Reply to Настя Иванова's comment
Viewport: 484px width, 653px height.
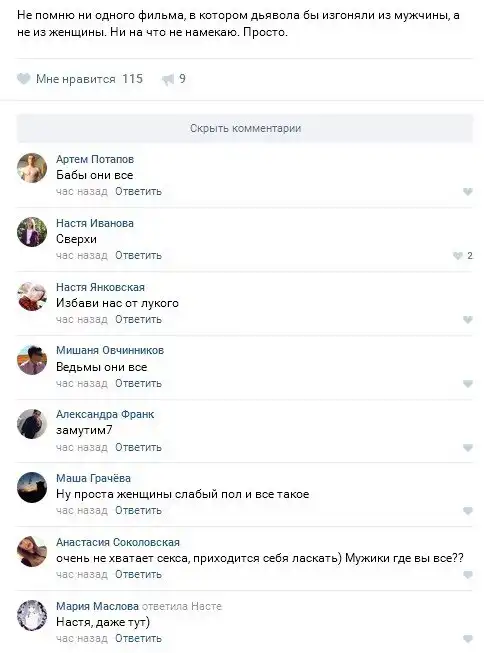tap(138, 255)
